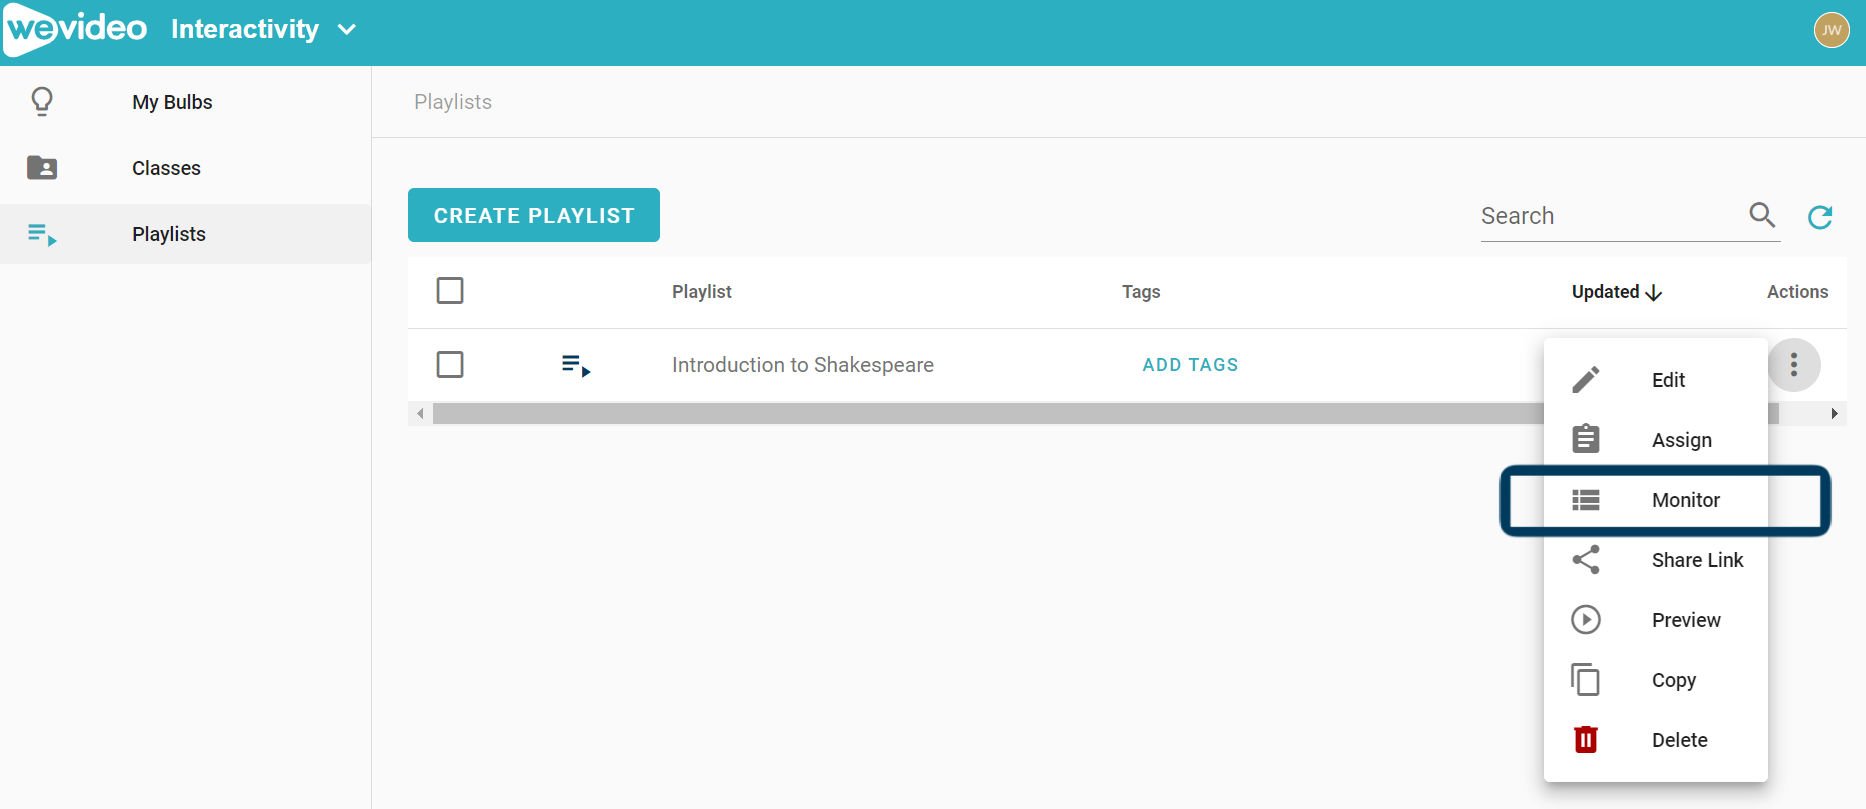Viewport: 1866px width, 809px height.
Task: Click the Share Link icon
Action: [1585, 560]
